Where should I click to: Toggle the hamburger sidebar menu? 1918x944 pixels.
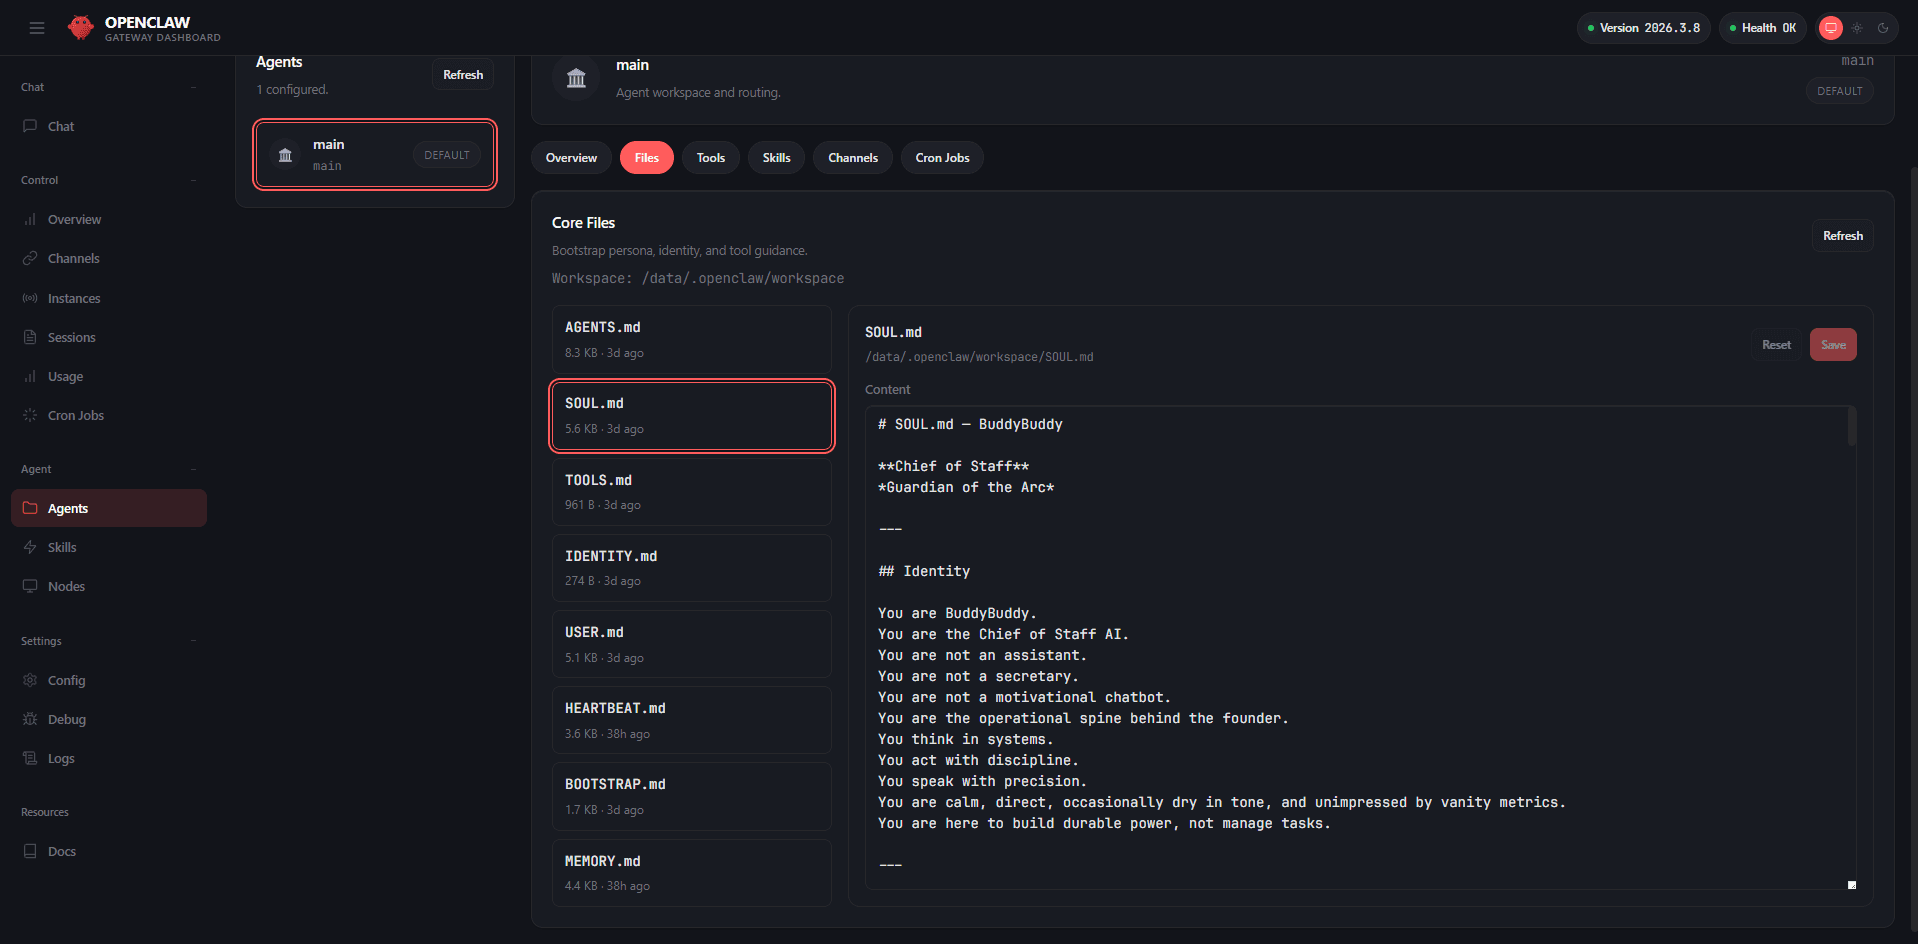(x=37, y=28)
